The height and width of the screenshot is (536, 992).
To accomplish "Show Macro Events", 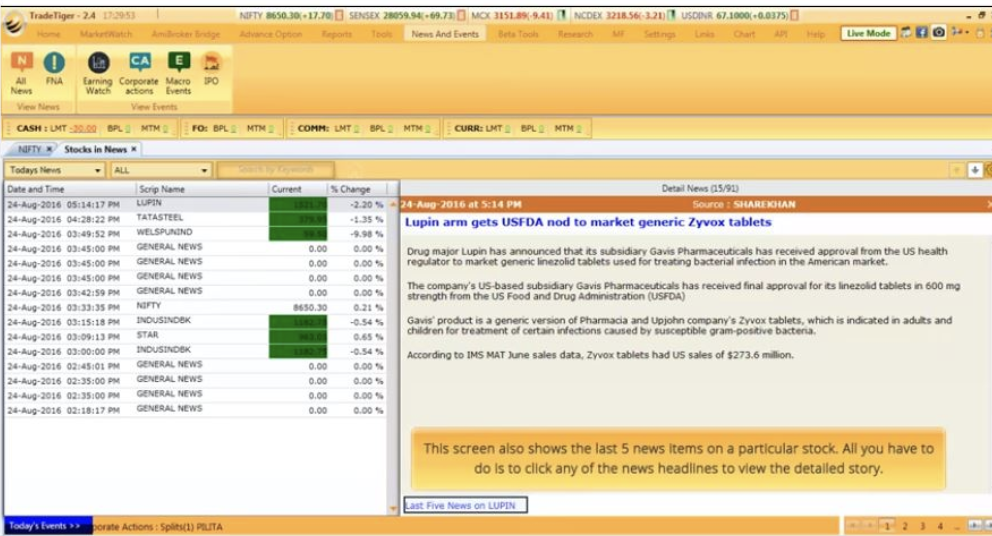I will (x=178, y=66).
